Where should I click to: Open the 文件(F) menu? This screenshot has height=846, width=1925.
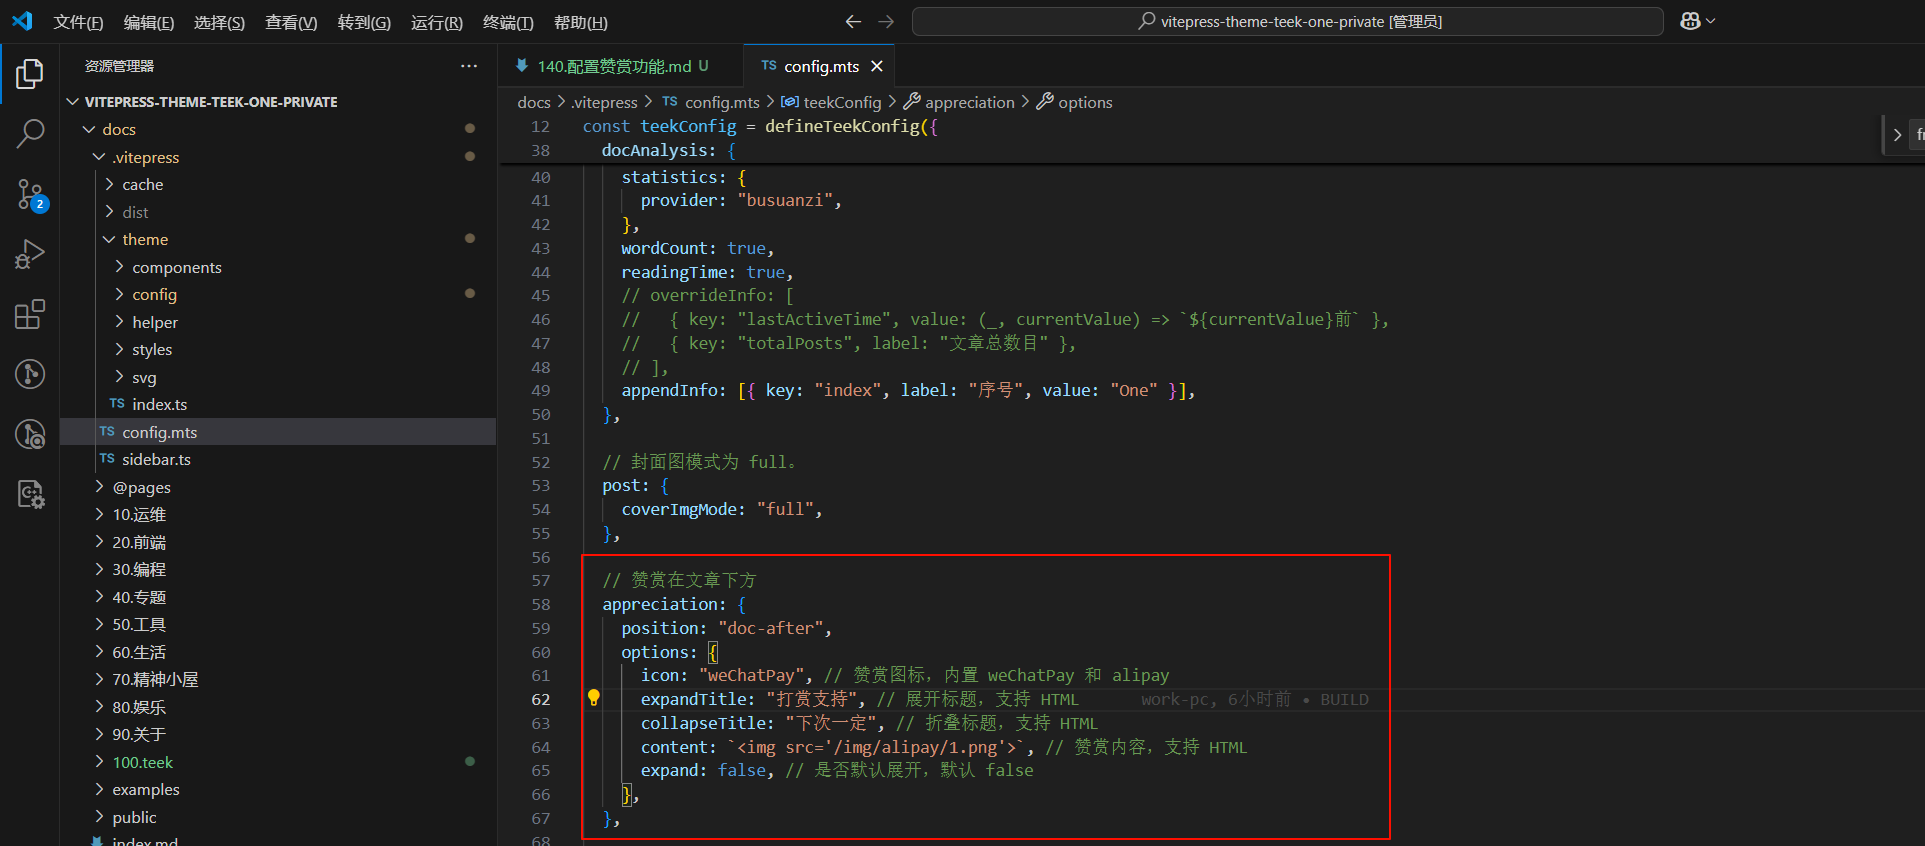78,22
